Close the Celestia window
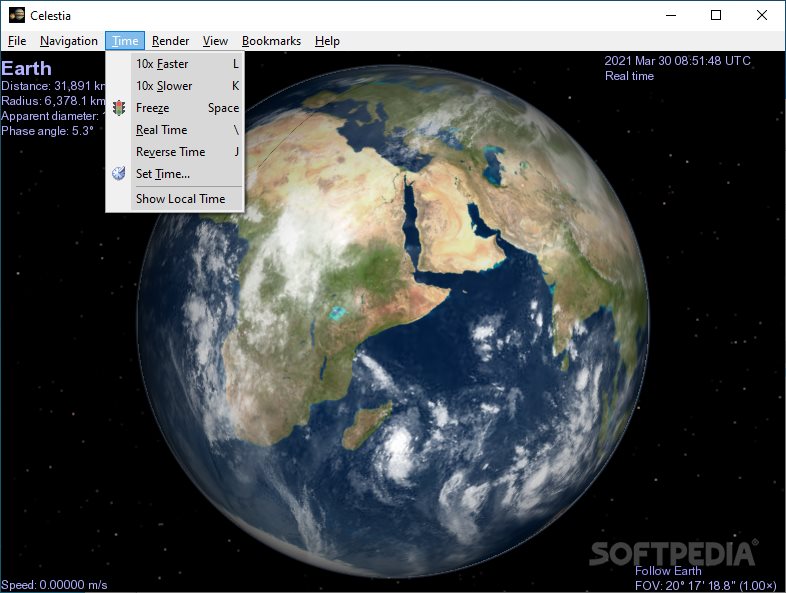The image size is (786, 593). tap(762, 16)
